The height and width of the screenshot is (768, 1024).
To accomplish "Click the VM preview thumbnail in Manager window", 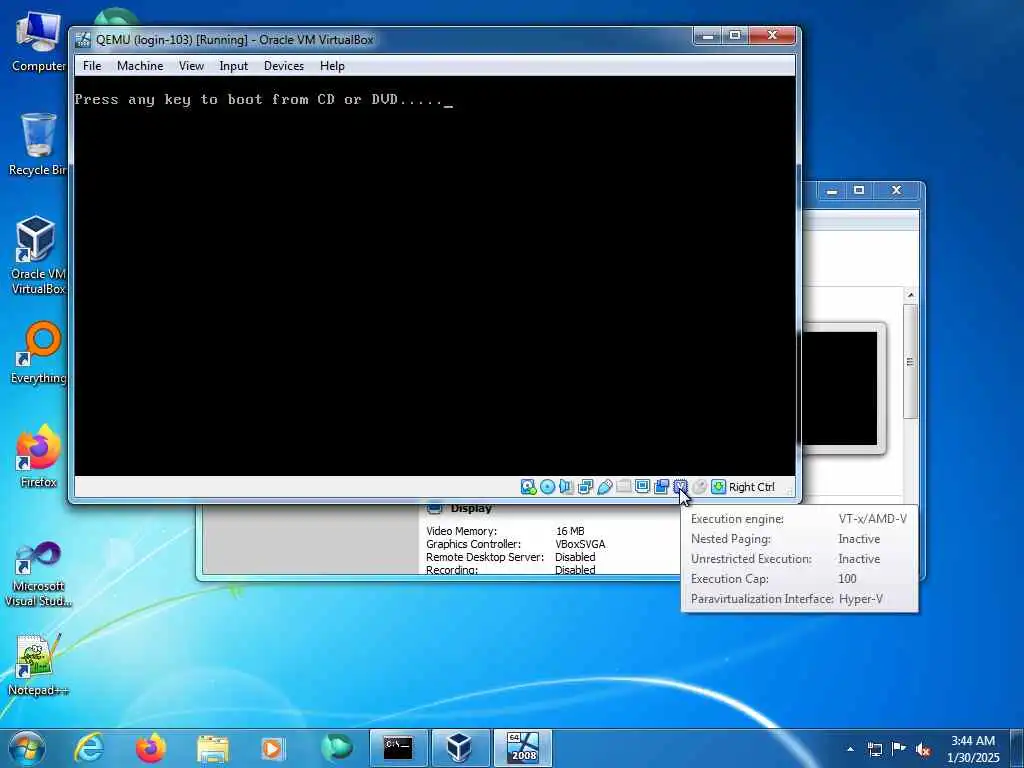I will [842, 388].
